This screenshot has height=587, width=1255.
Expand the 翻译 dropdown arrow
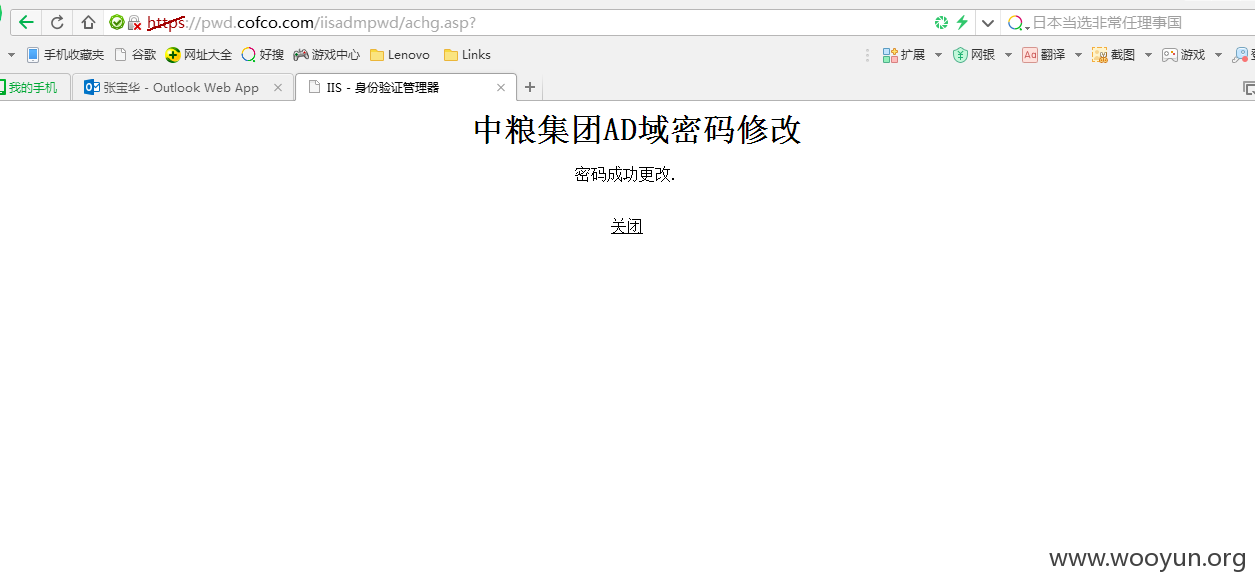[x=1078, y=55]
